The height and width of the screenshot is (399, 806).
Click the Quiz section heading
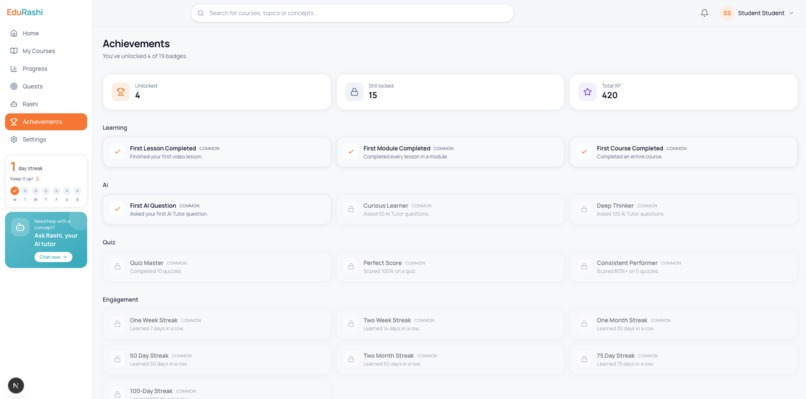coord(109,242)
